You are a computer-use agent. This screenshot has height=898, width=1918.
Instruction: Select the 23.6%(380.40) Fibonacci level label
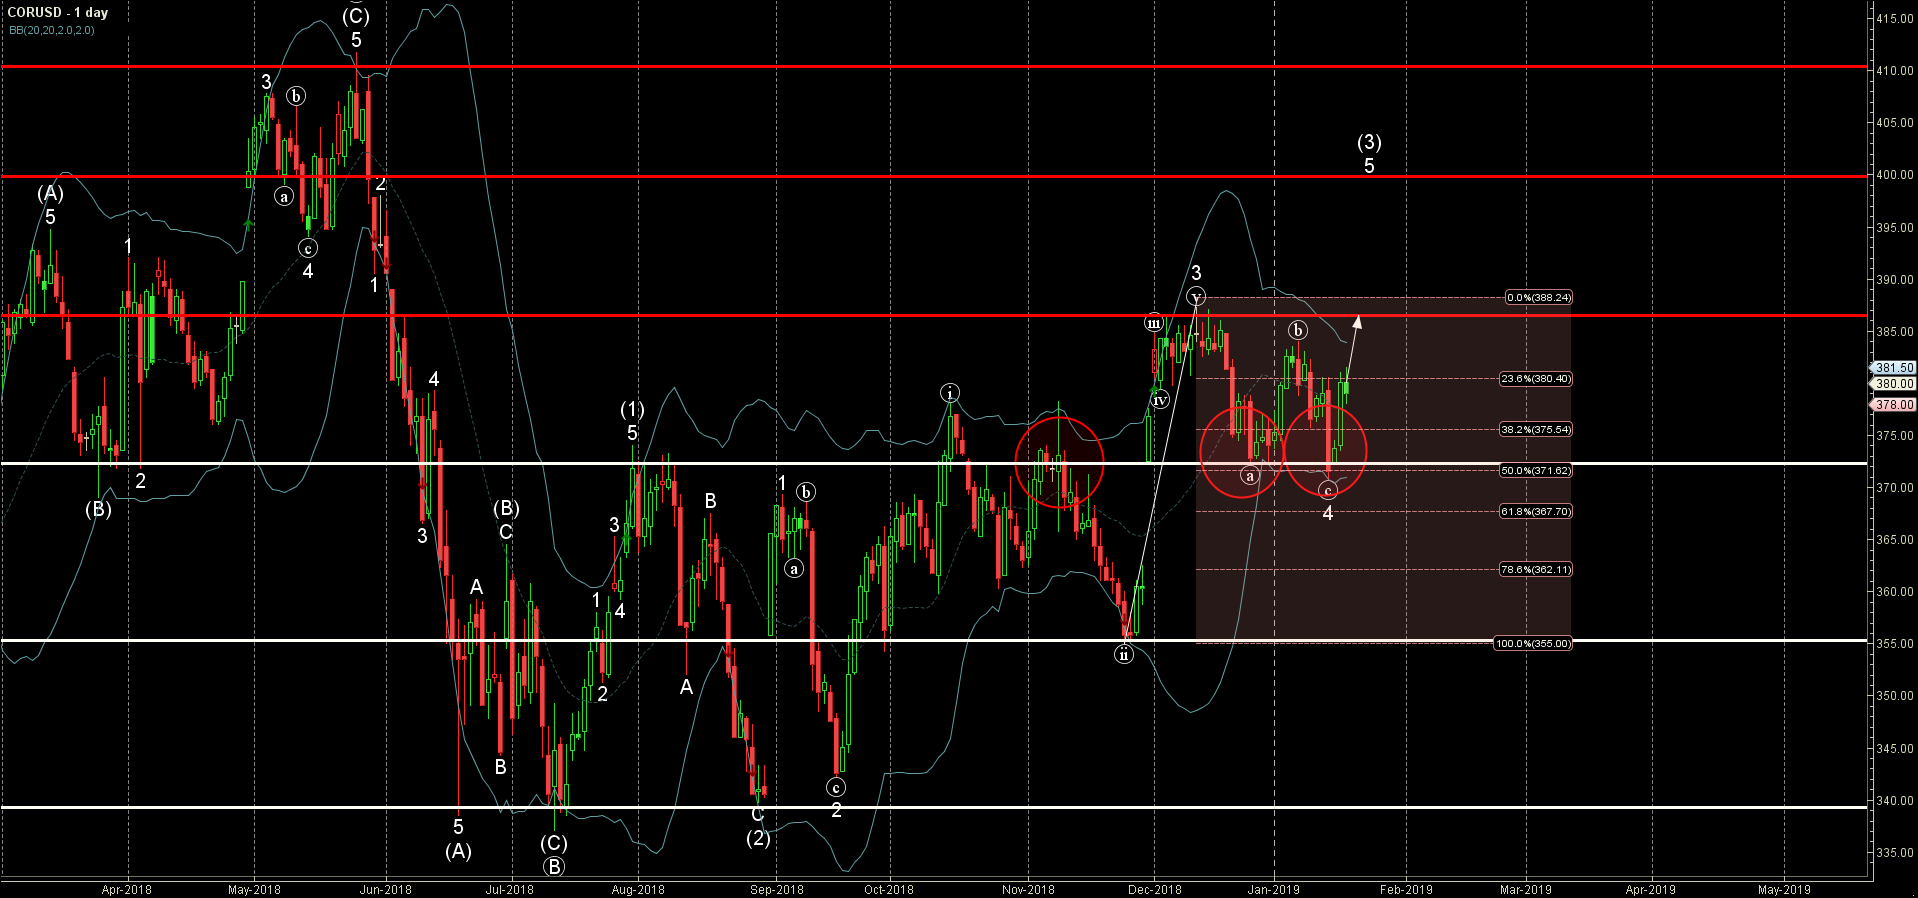[1535, 379]
